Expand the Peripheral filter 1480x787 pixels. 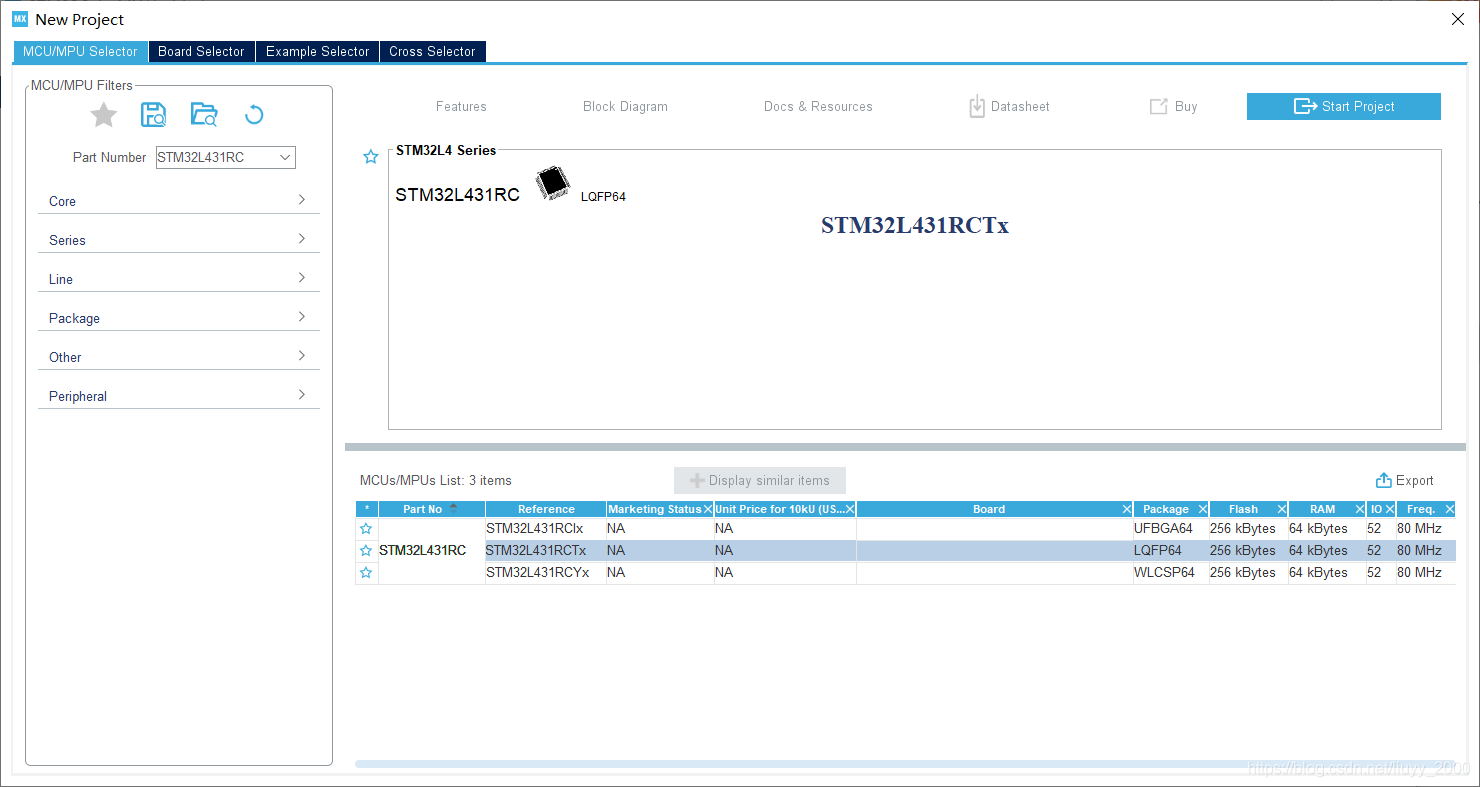177,396
